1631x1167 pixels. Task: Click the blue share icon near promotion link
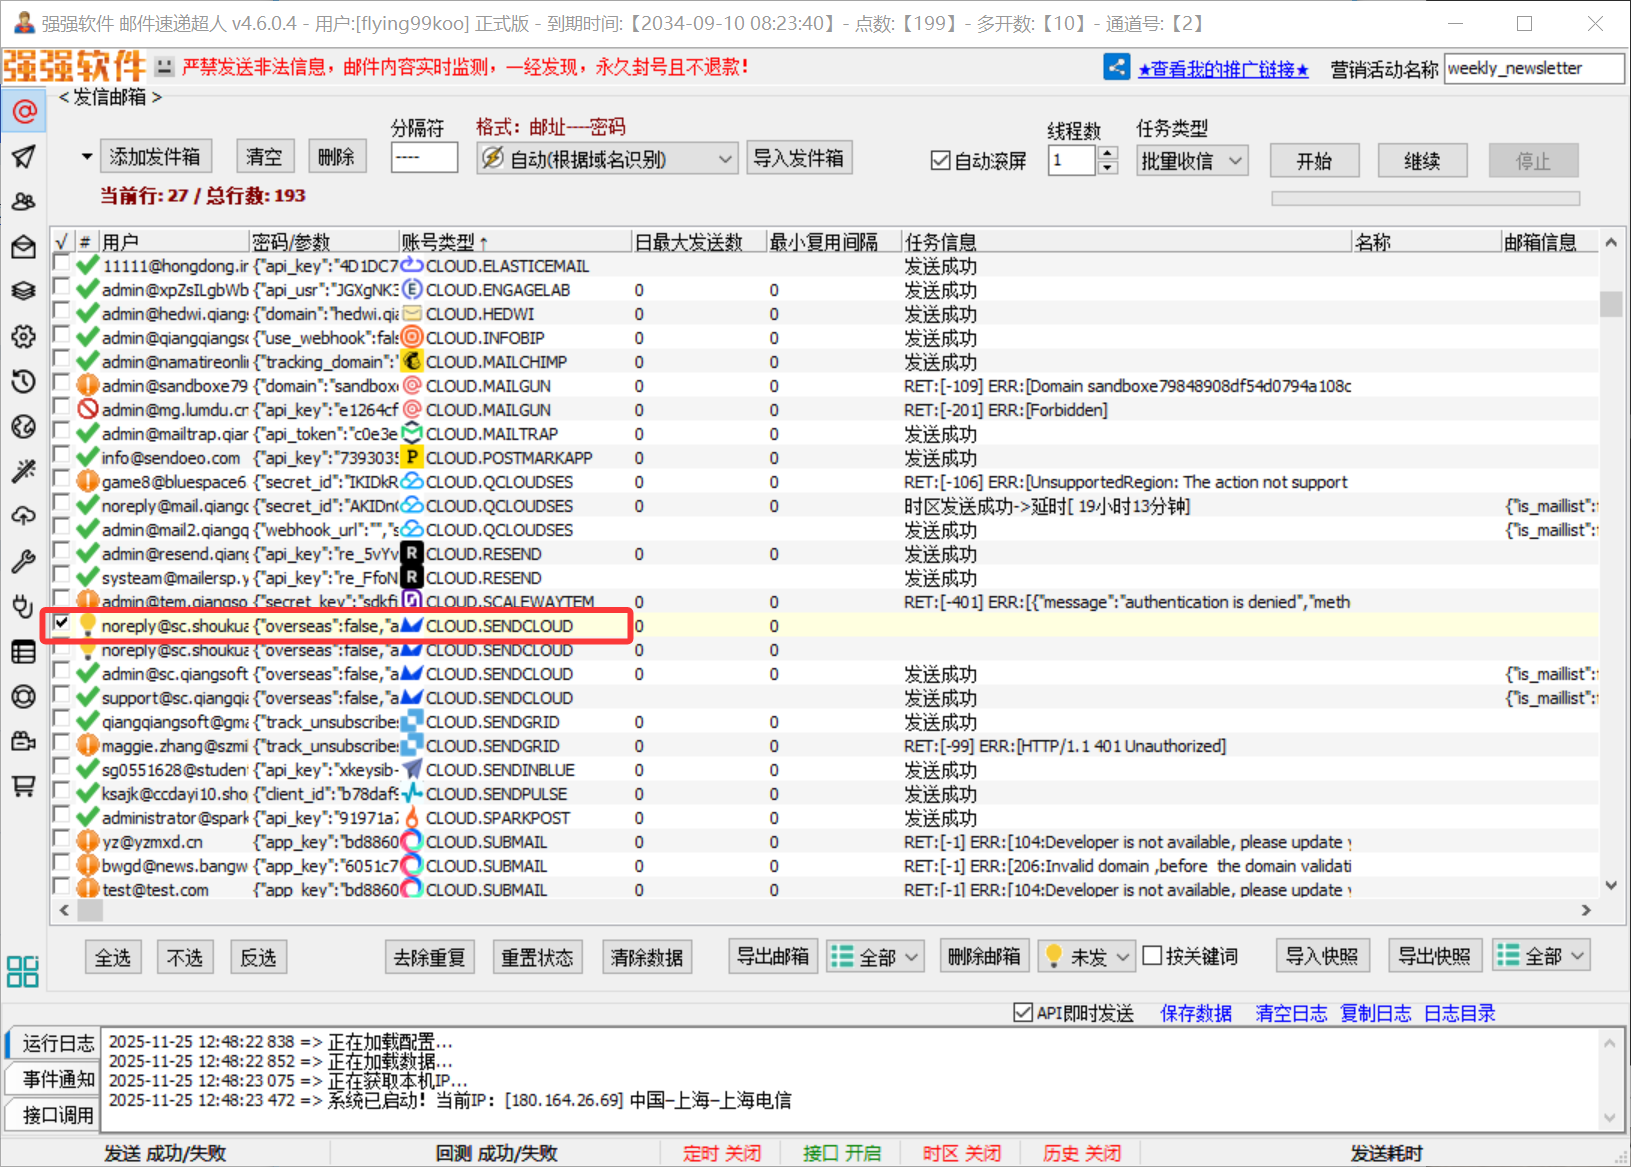point(1116,68)
